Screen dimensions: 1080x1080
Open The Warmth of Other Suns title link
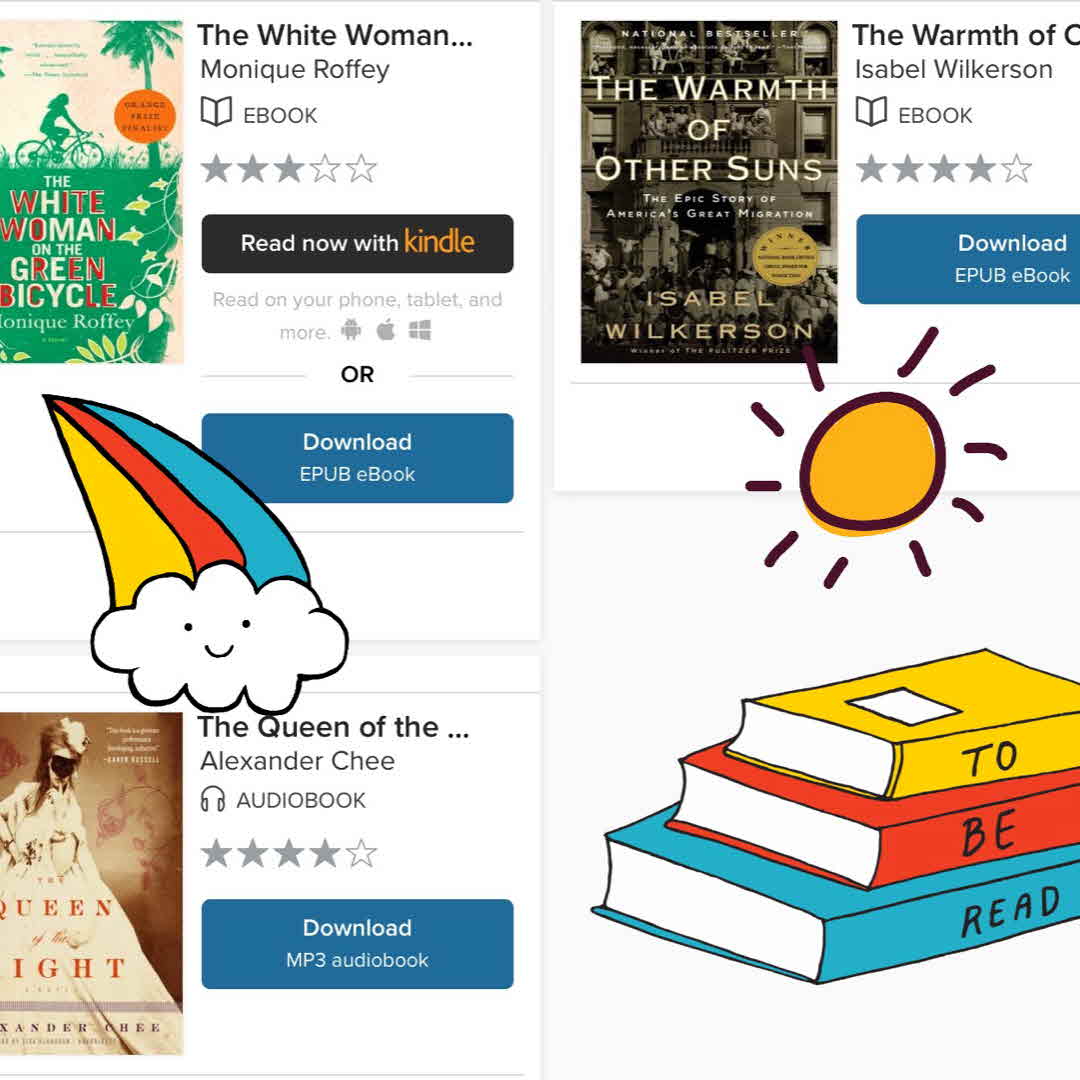(x=966, y=35)
